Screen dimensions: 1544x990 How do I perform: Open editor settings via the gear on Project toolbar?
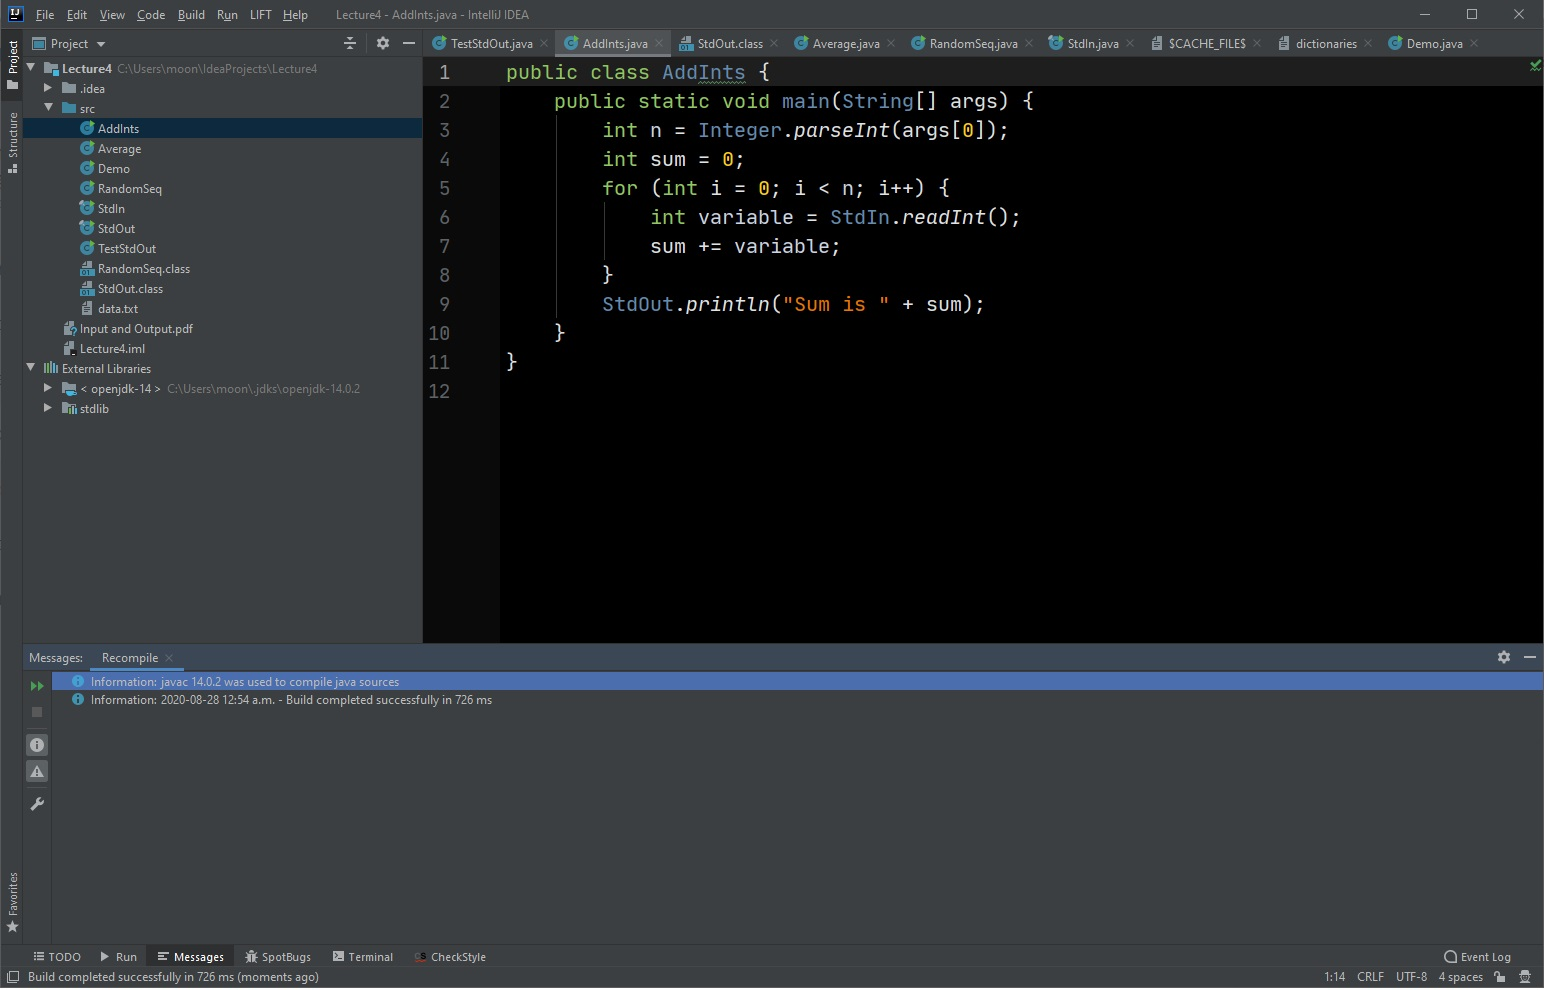[383, 43]
